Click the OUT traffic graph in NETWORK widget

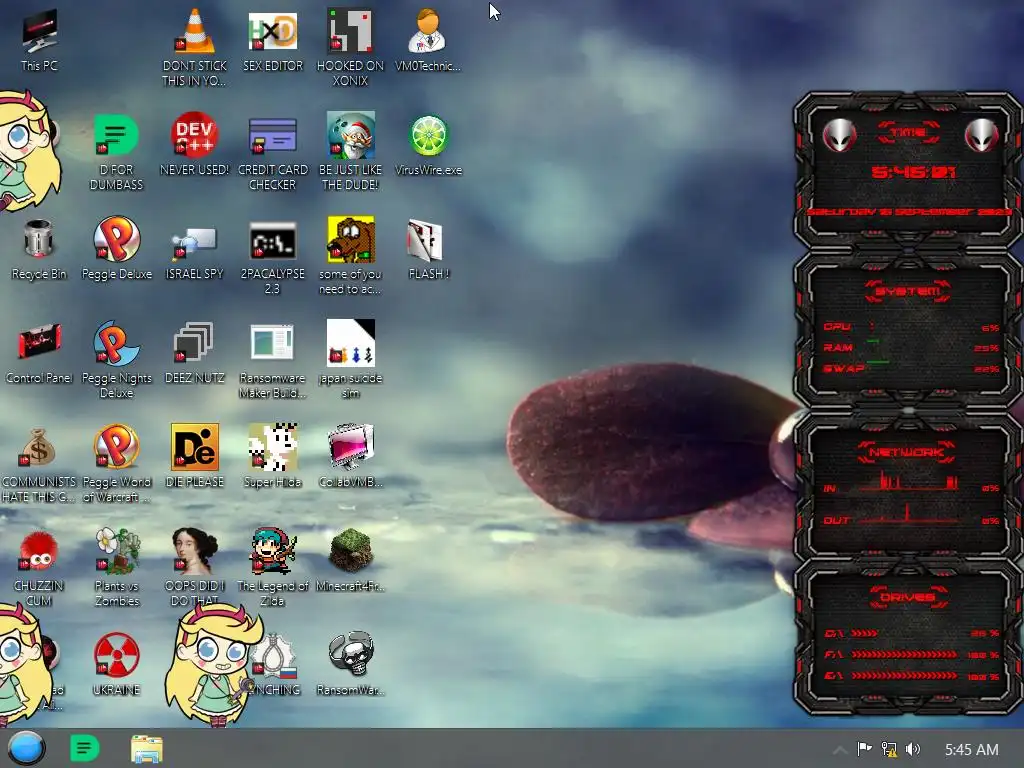pyautogui.click(x=910, y=515)
